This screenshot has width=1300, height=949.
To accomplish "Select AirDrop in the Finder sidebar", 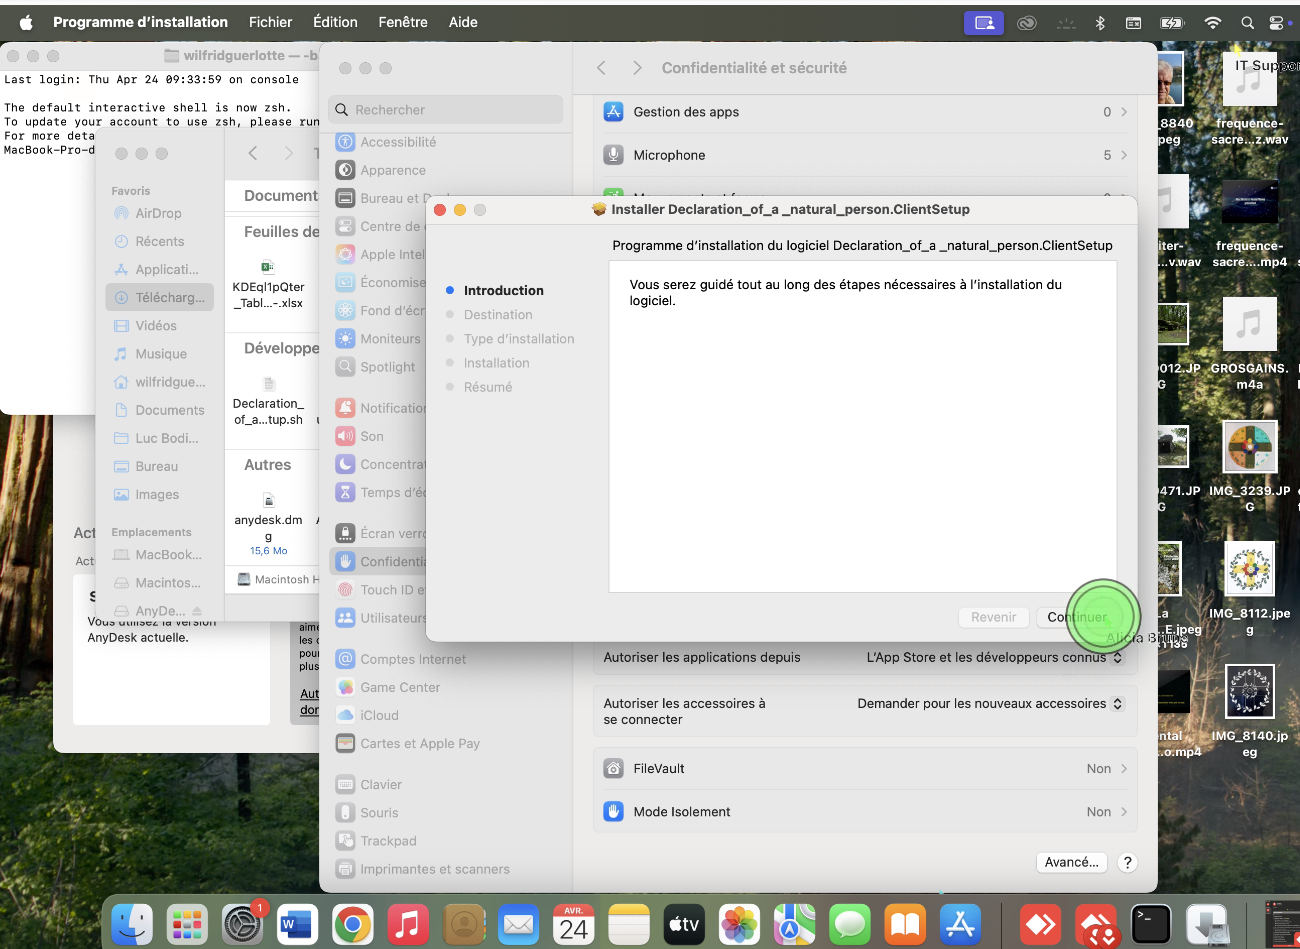I will point(158,213).
